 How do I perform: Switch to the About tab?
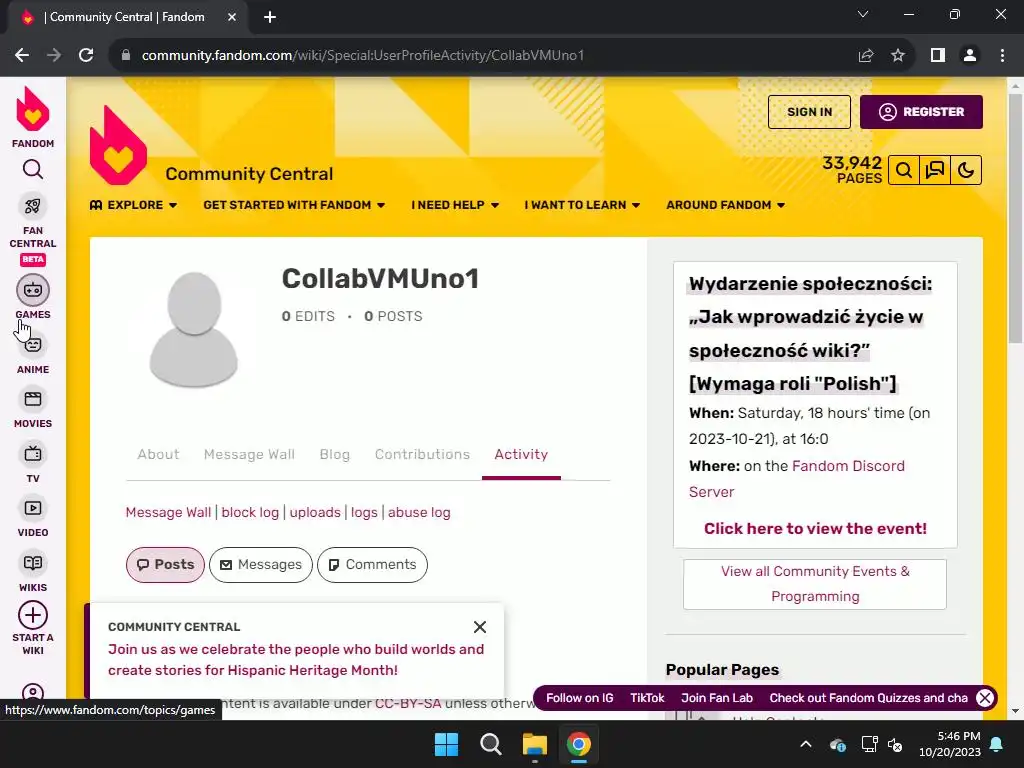coord(158,455)
